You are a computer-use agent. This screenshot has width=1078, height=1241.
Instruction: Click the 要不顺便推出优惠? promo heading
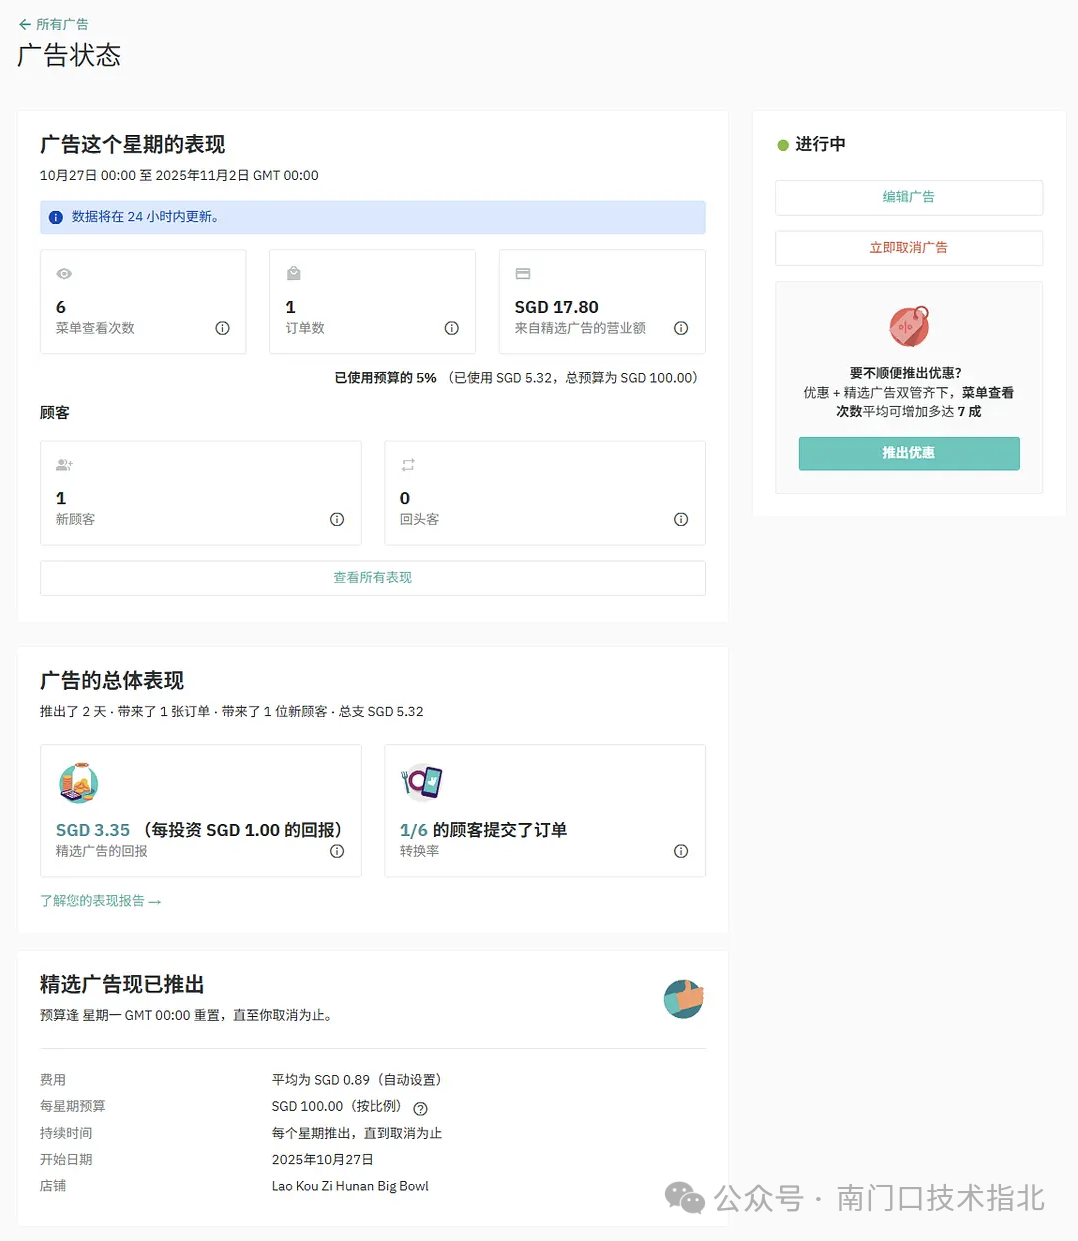pyautogui.click(x=906, y=373)
